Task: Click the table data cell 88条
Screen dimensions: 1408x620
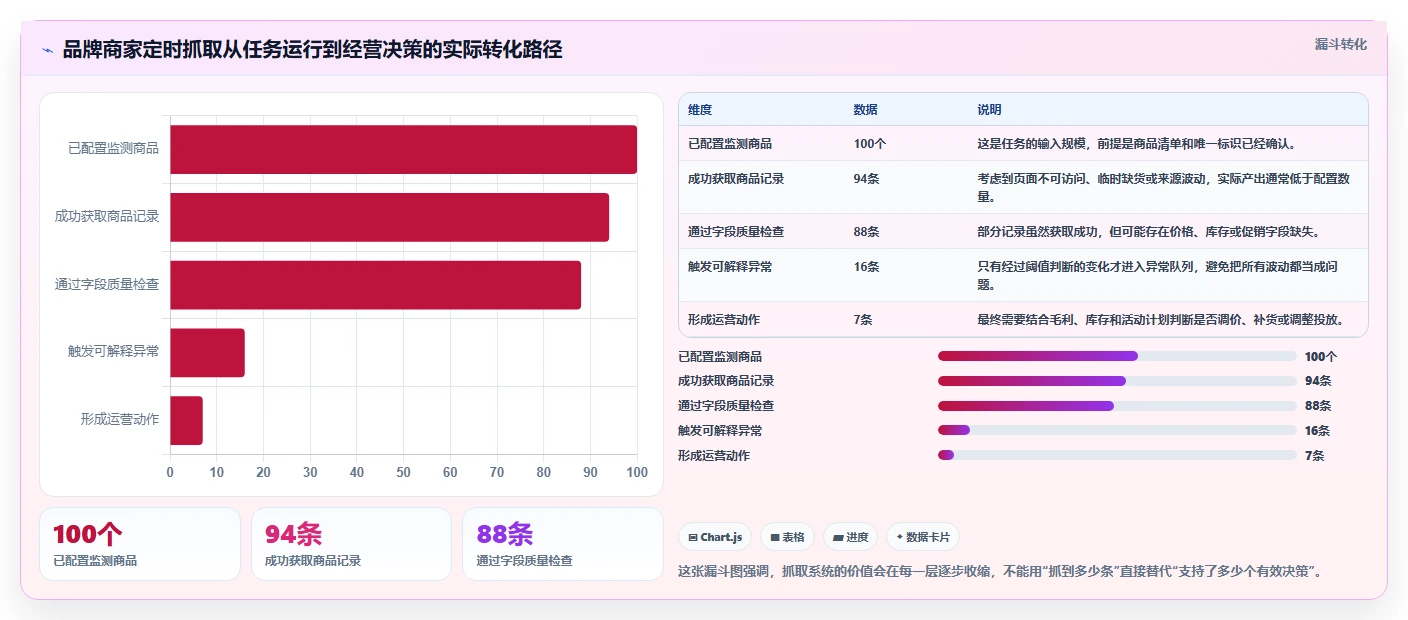Action: click(x=866, y=232)
